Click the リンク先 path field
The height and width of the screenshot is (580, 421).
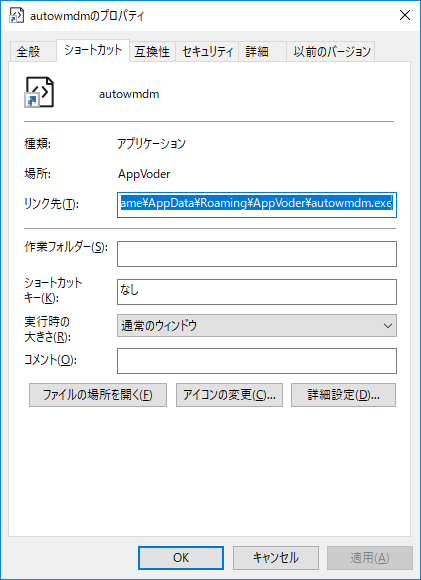(257, 205)
